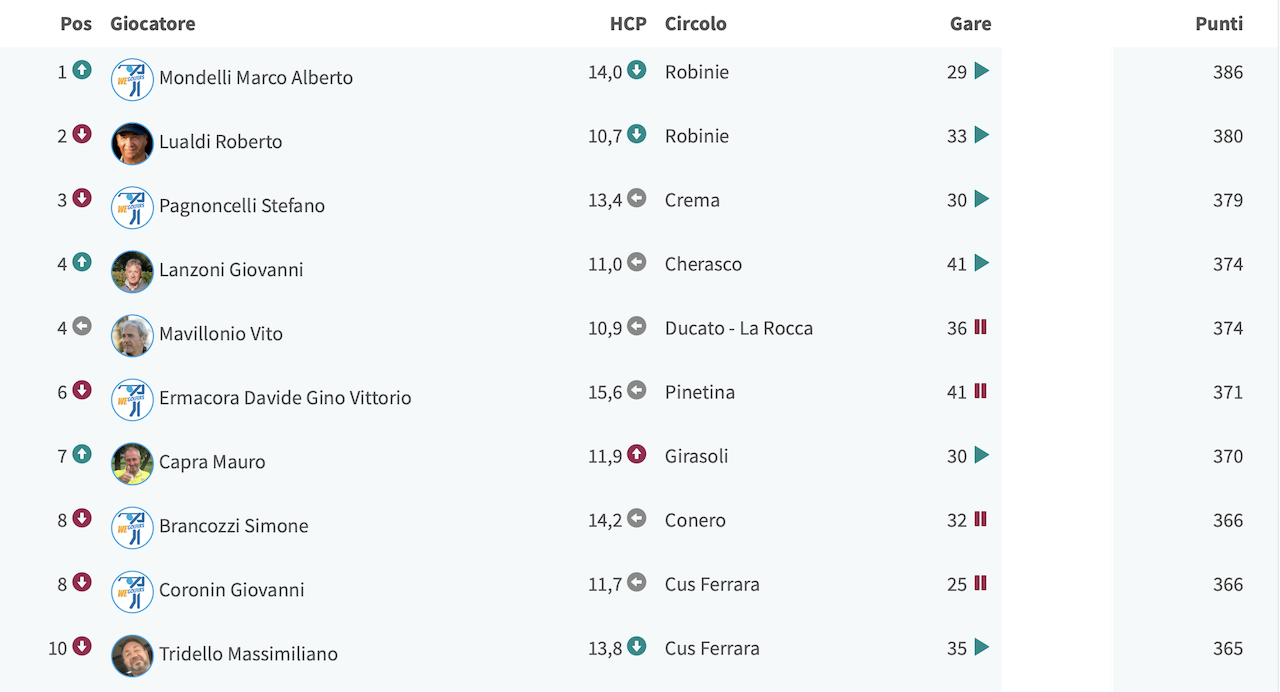Open player Mondelli Marco Alberto
Screen dimensions: 1280x692
tap(256, 78)
